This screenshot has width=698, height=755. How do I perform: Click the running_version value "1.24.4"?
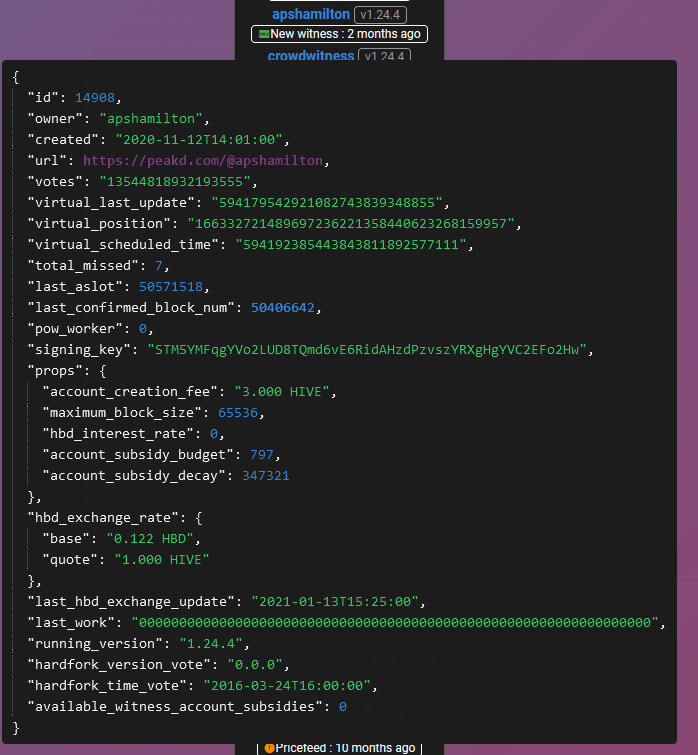coord(211,644)
